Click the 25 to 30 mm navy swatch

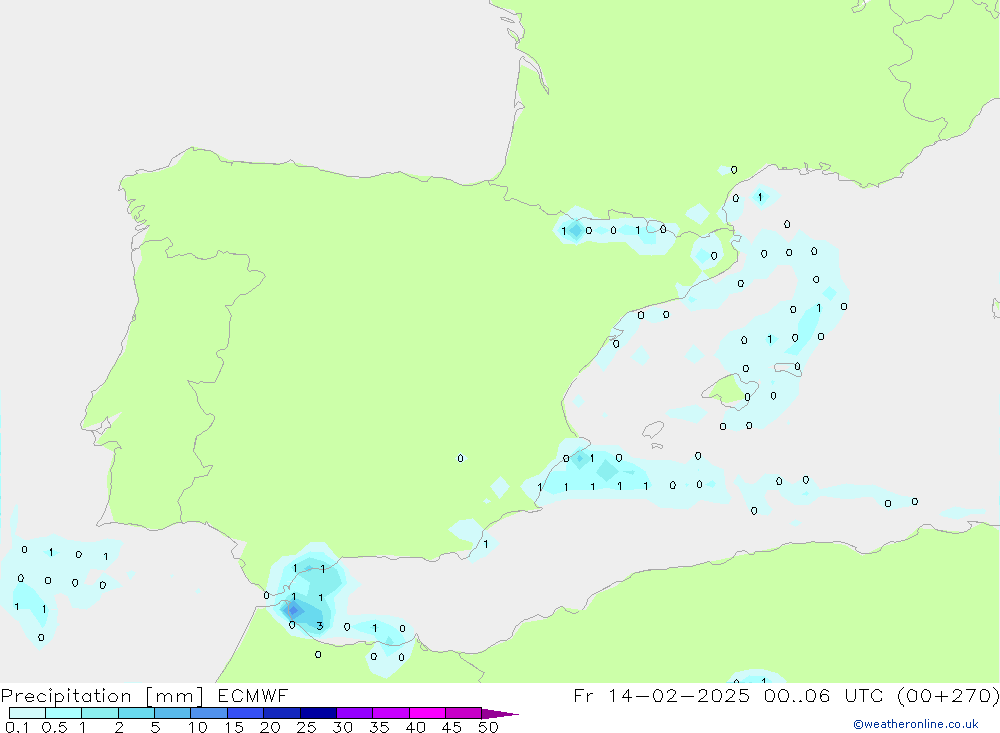[318, 713]
